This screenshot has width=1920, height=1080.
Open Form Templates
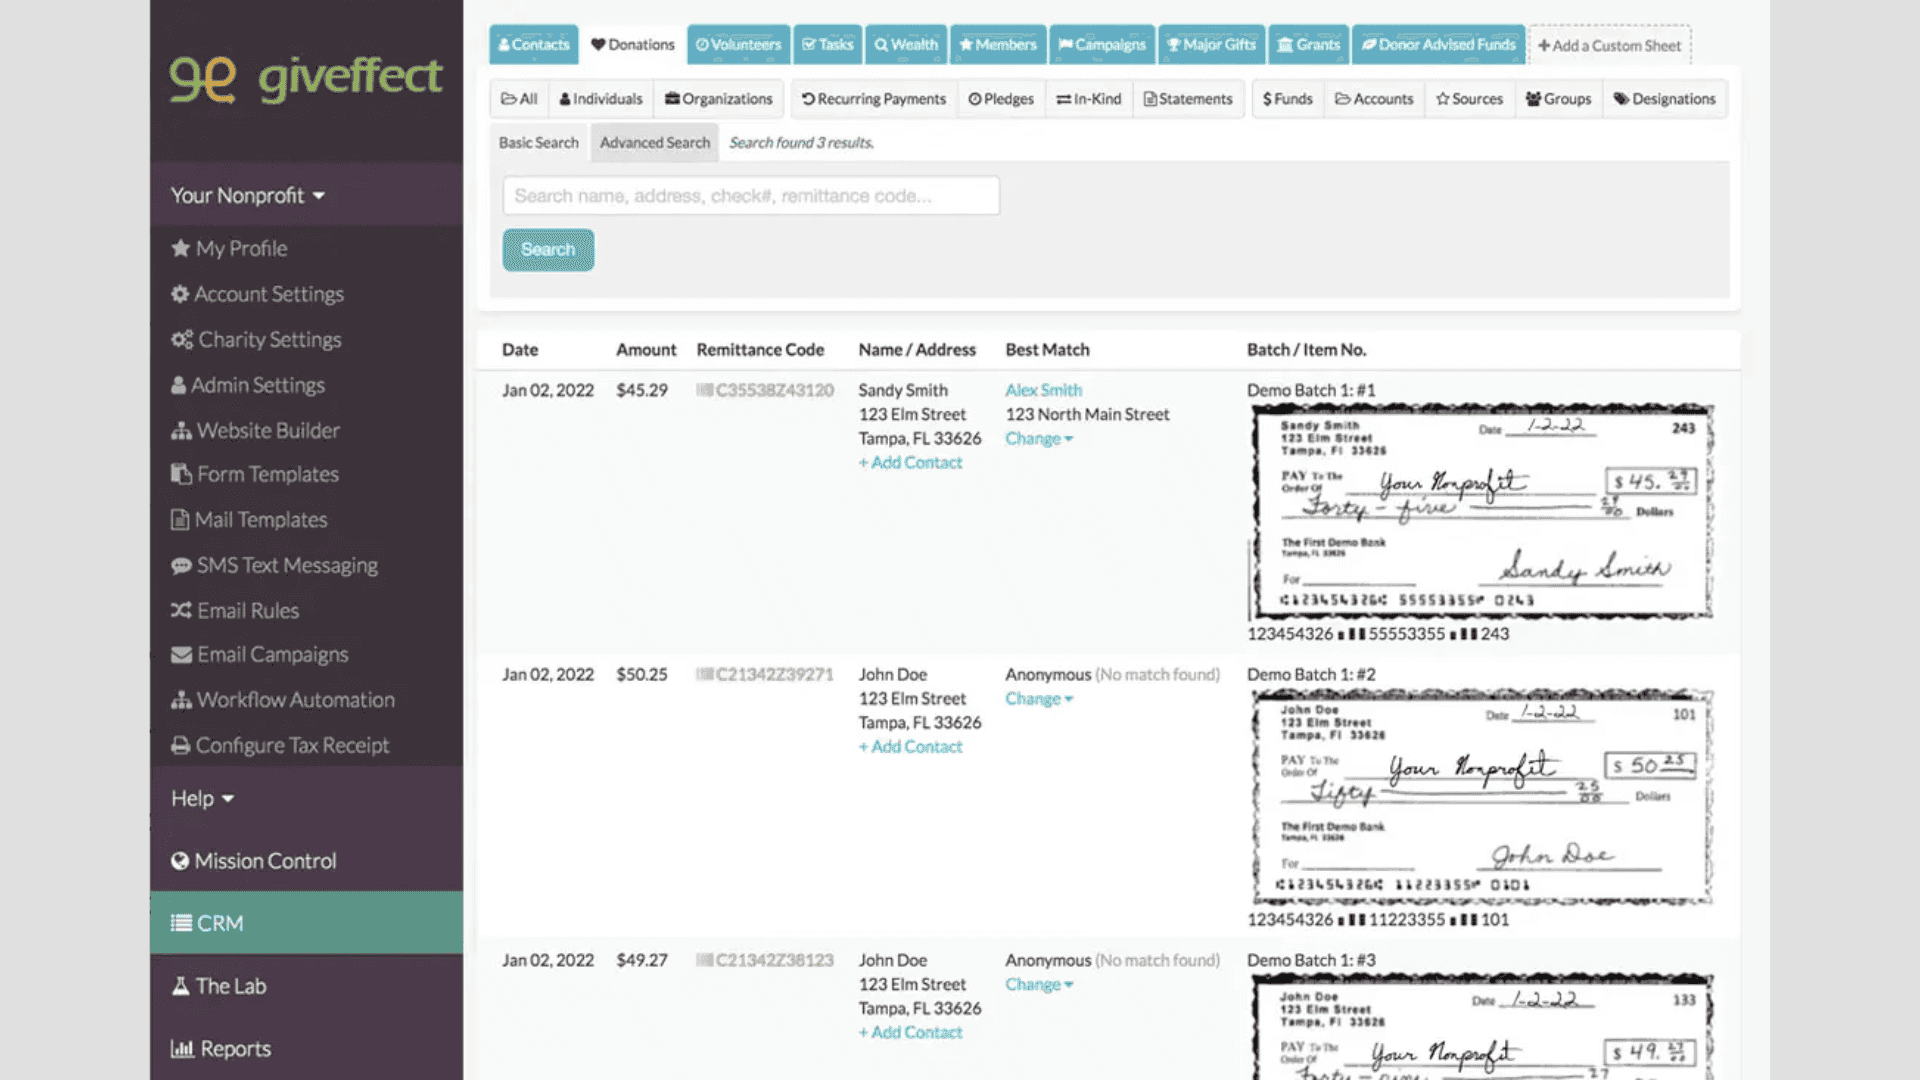click(x=255, y=474)
